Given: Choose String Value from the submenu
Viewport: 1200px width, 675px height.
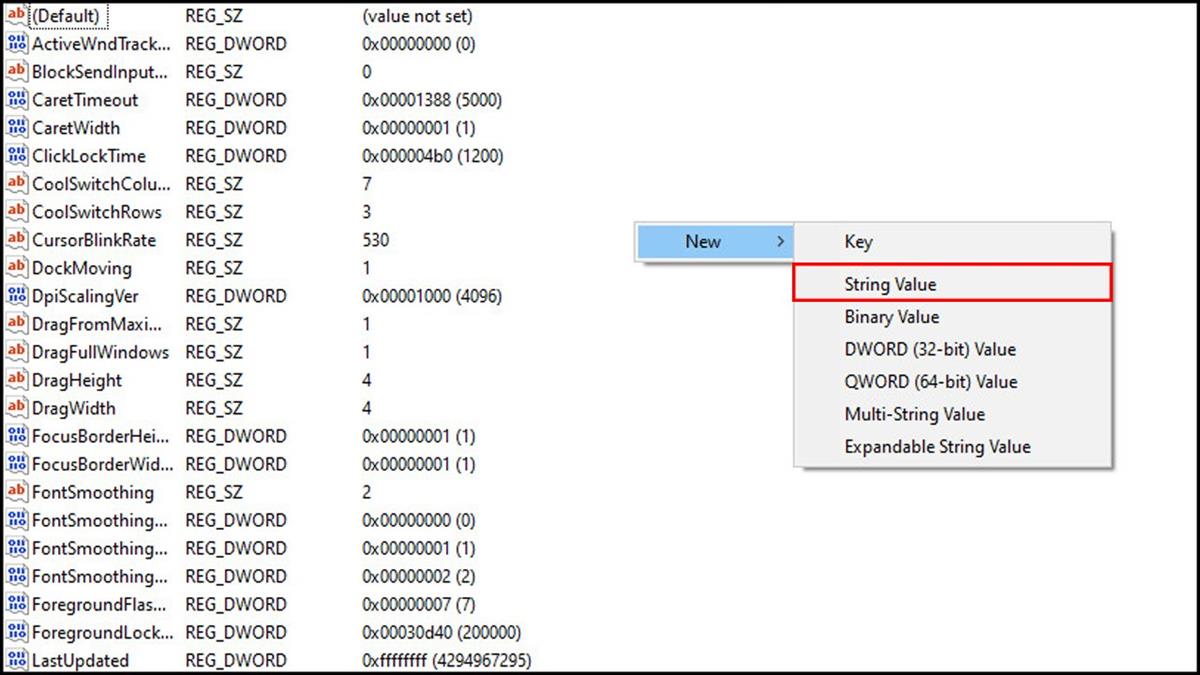Looking at the screenshot, I should pyautogui.click(x=890, y=284).
